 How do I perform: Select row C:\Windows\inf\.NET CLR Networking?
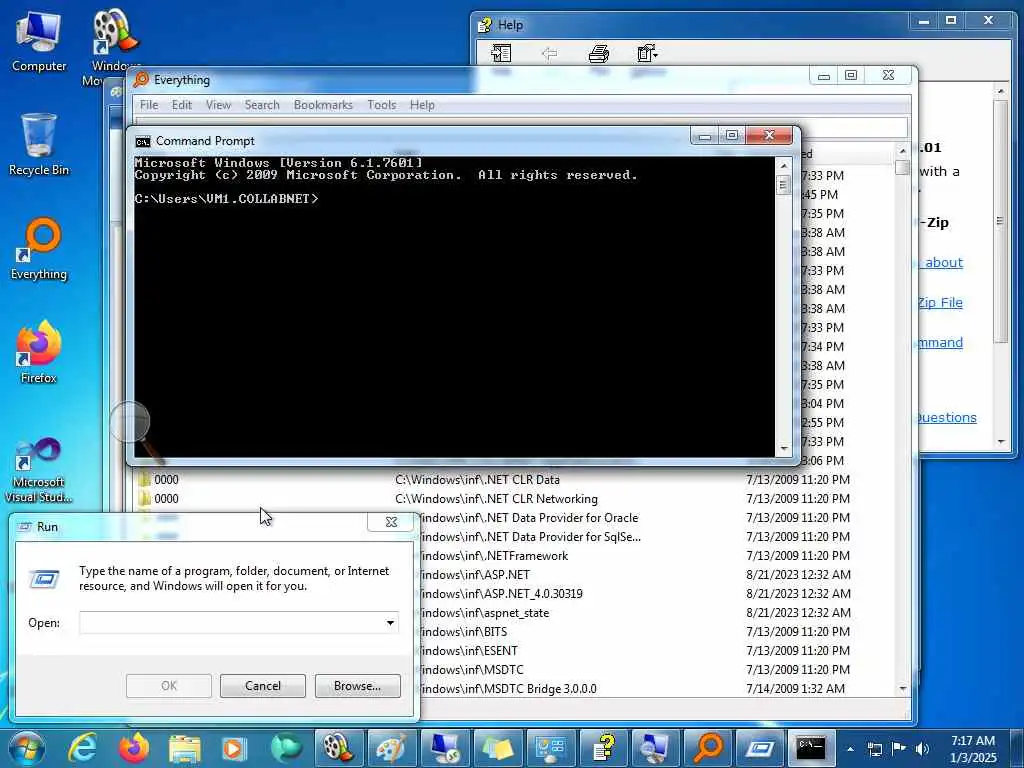click(516, 498)
